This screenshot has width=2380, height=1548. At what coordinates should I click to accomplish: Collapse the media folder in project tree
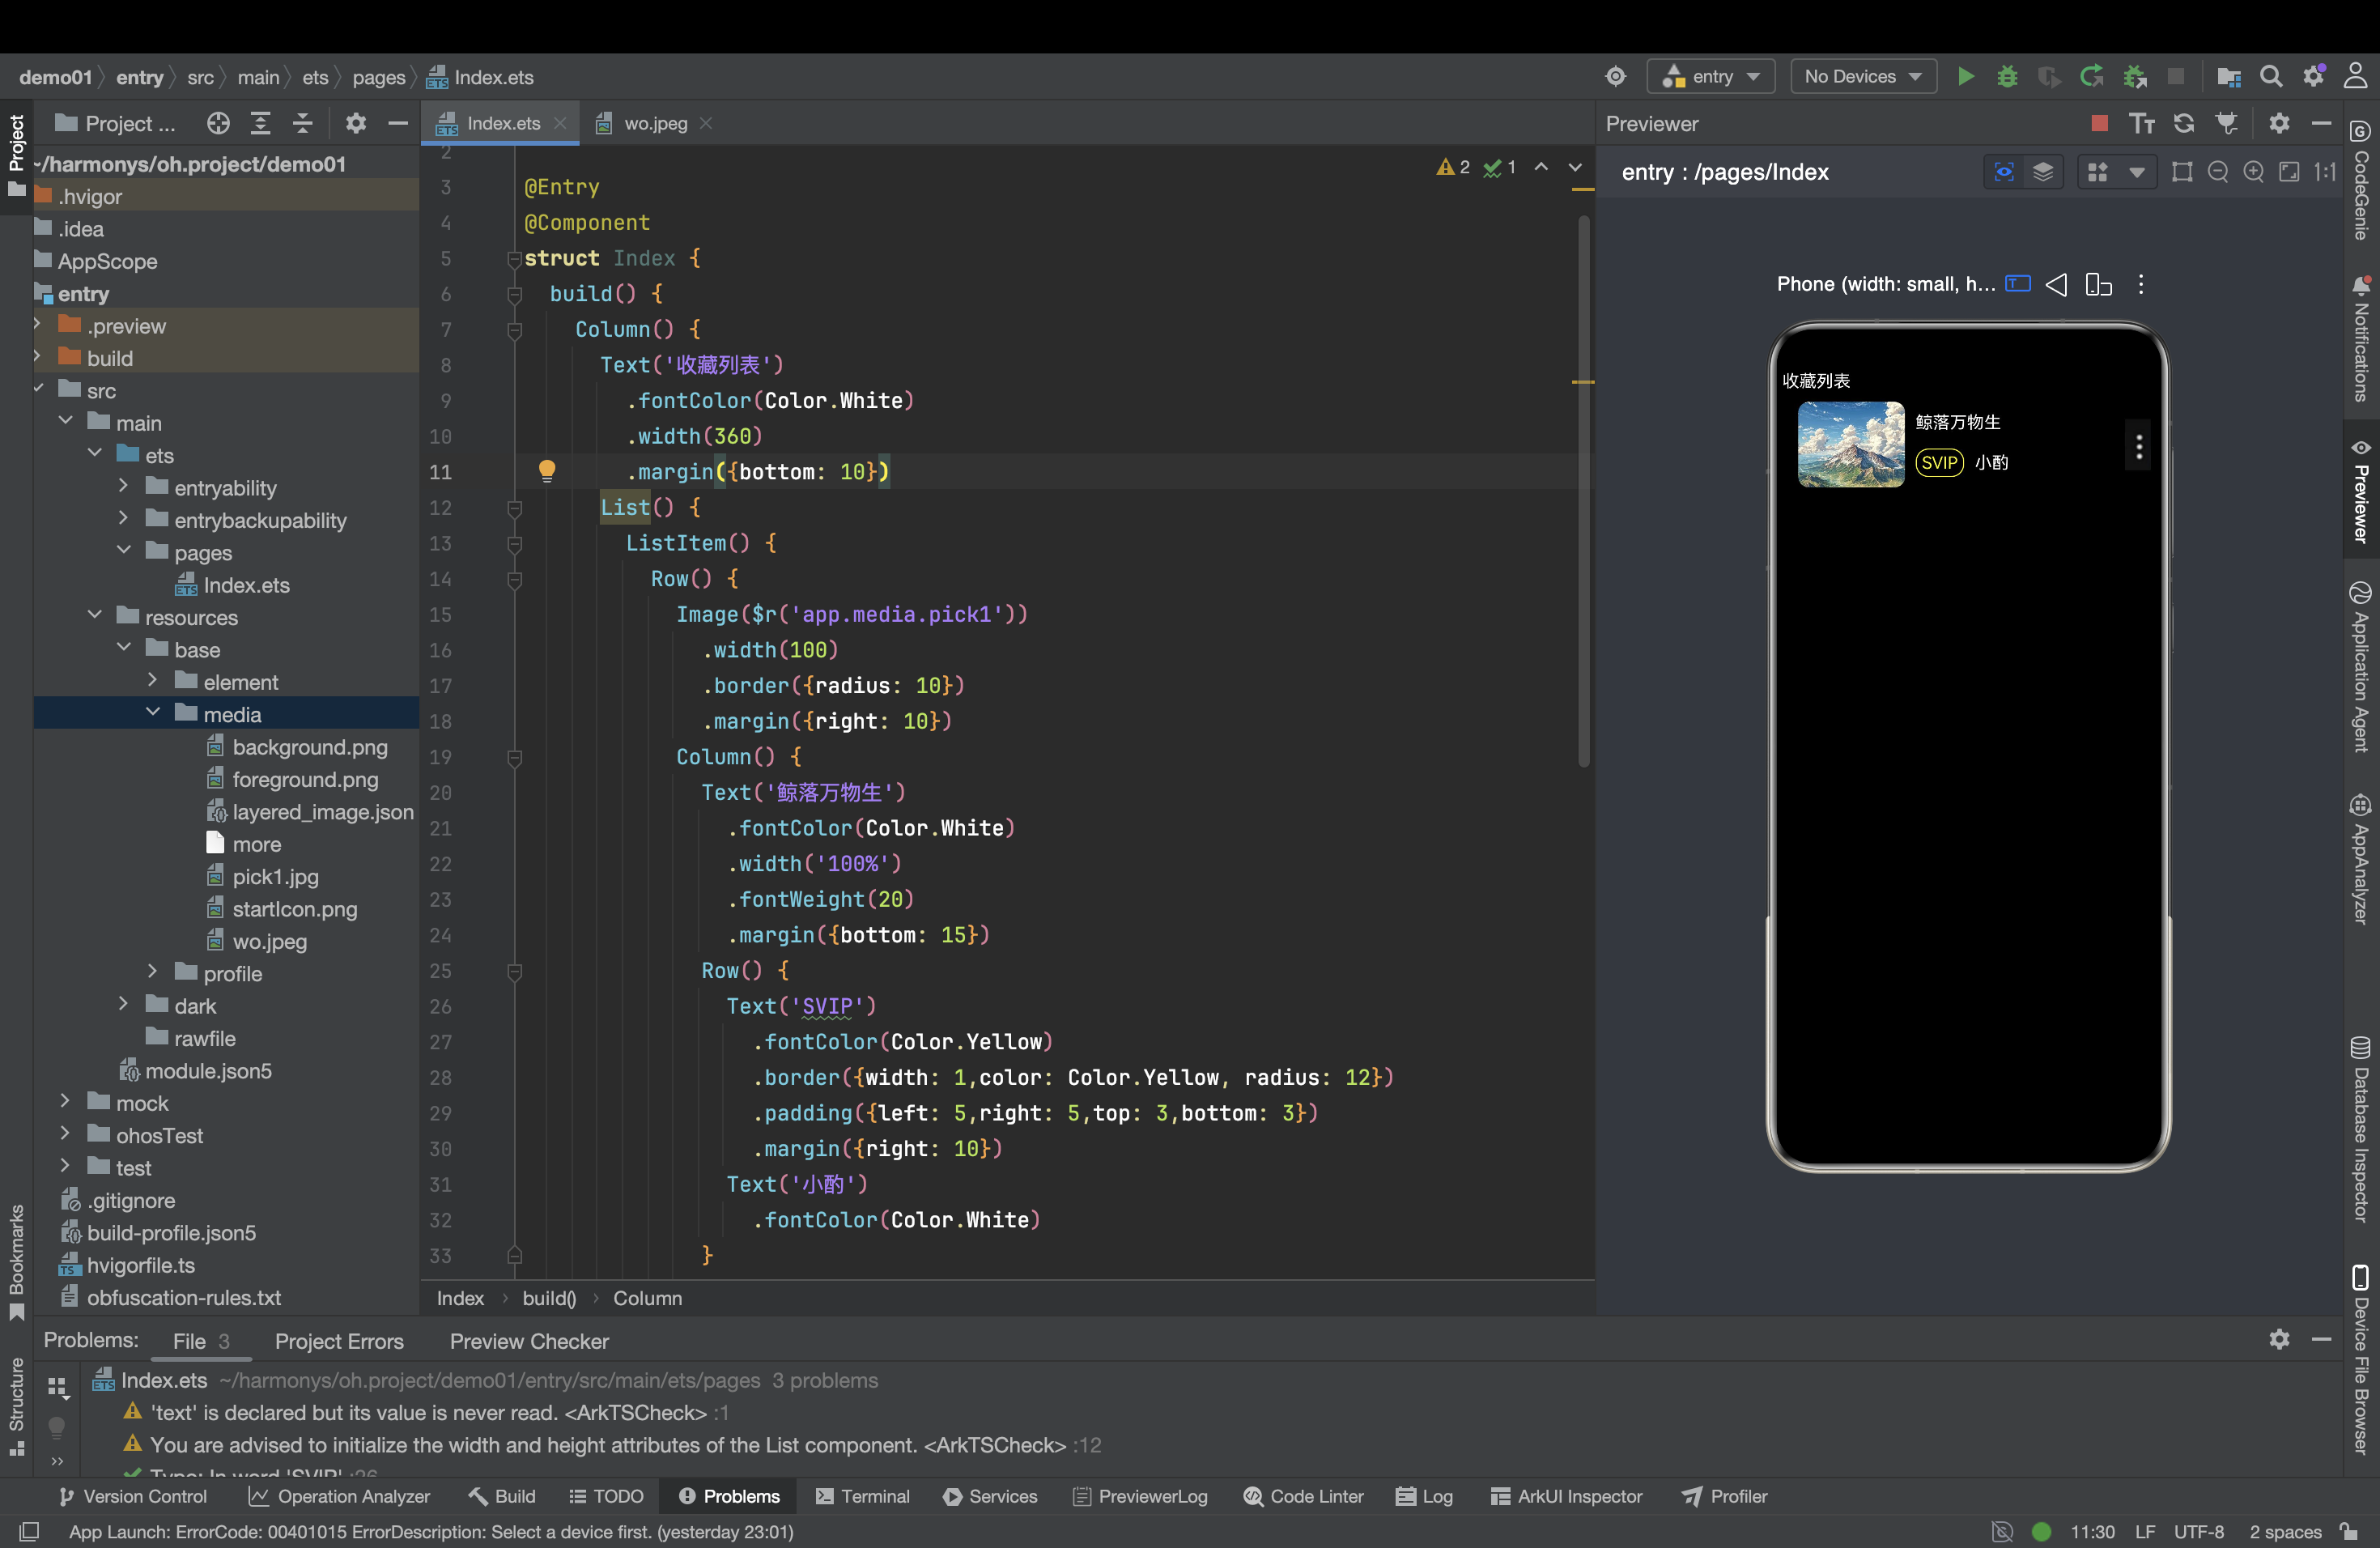point(153,713)
